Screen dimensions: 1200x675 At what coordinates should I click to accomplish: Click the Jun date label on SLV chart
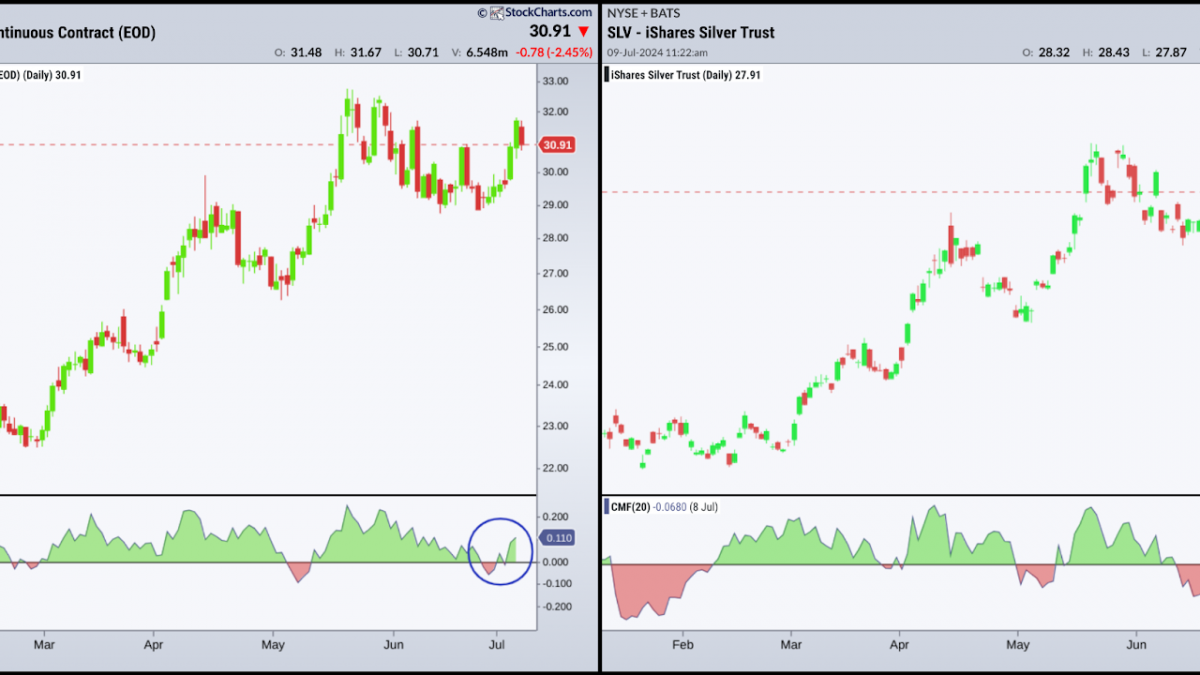pos(1135,646)
